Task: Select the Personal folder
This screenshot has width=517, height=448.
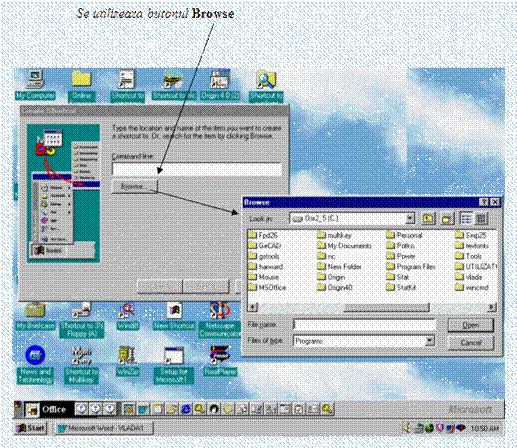Action: pos(404,235)
